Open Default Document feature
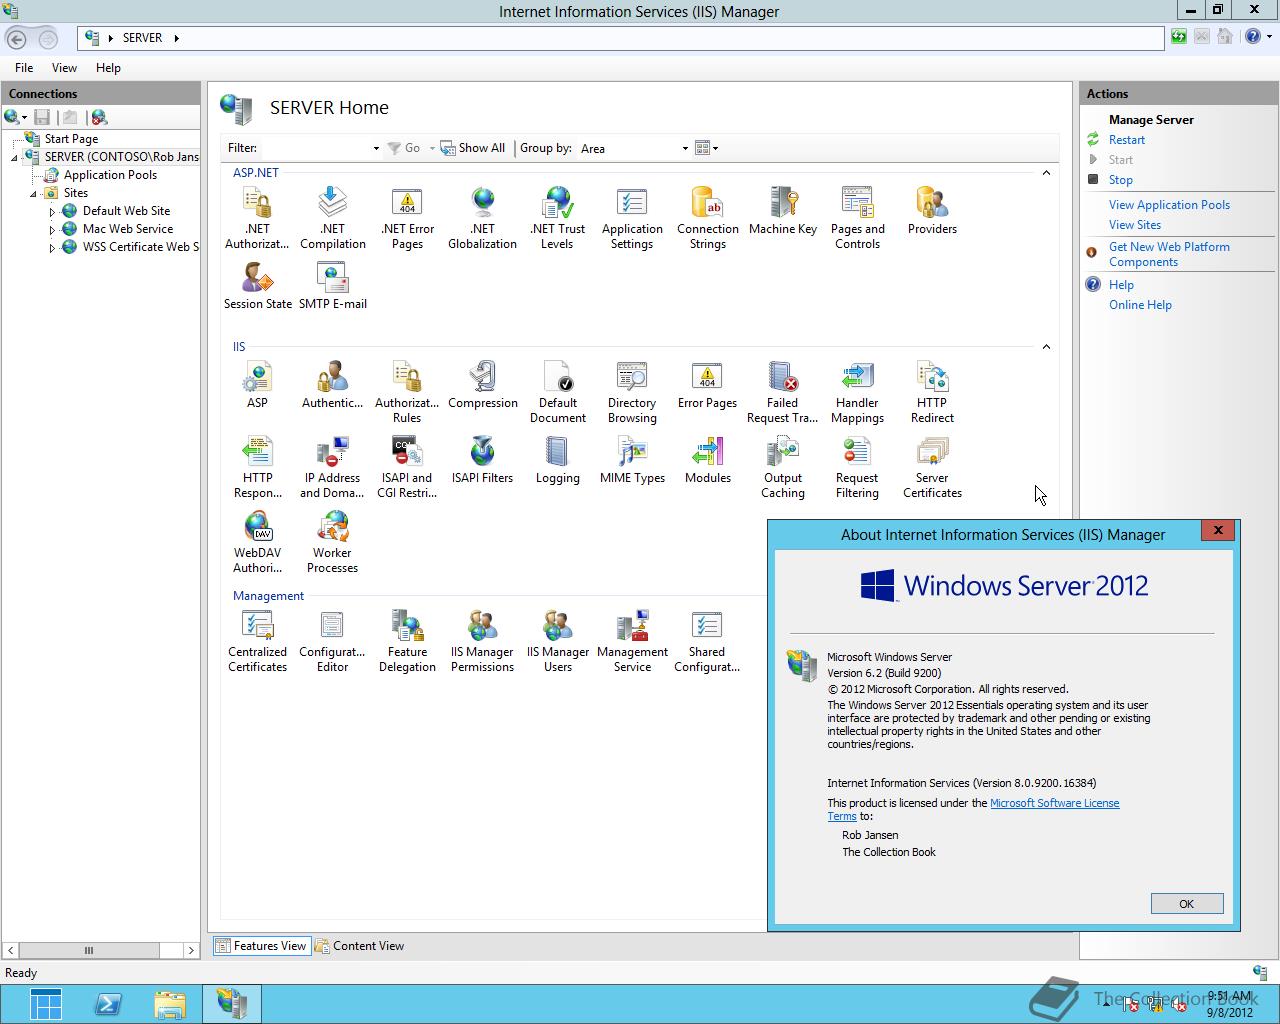Image resolution: width=1280 pixels, height=1024 pixels. click(557, 392)
